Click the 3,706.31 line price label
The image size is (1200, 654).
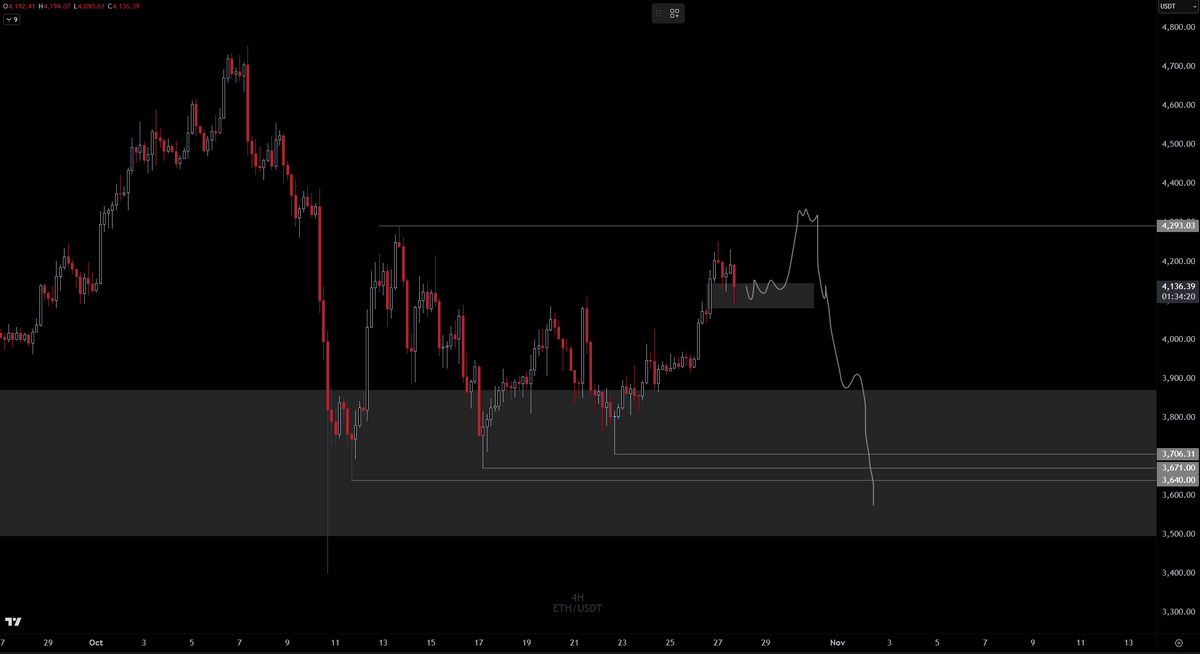1177,454
